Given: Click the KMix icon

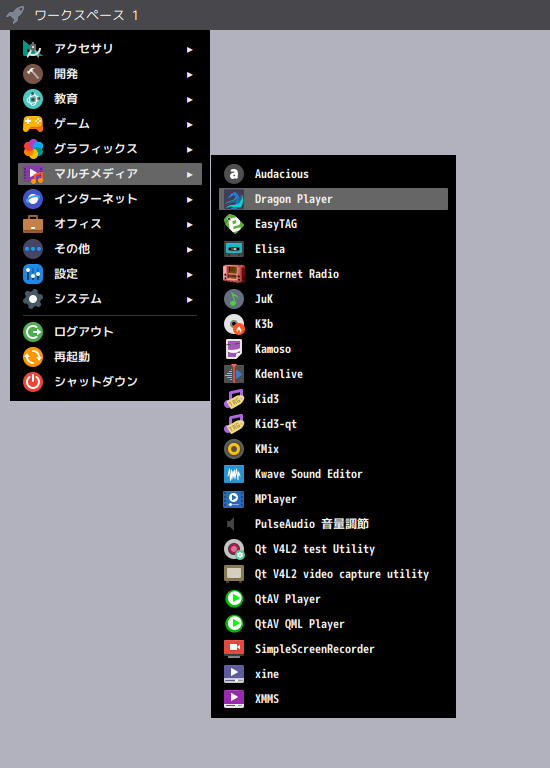Looking at the screenshot, I should (x=234, y=449).
